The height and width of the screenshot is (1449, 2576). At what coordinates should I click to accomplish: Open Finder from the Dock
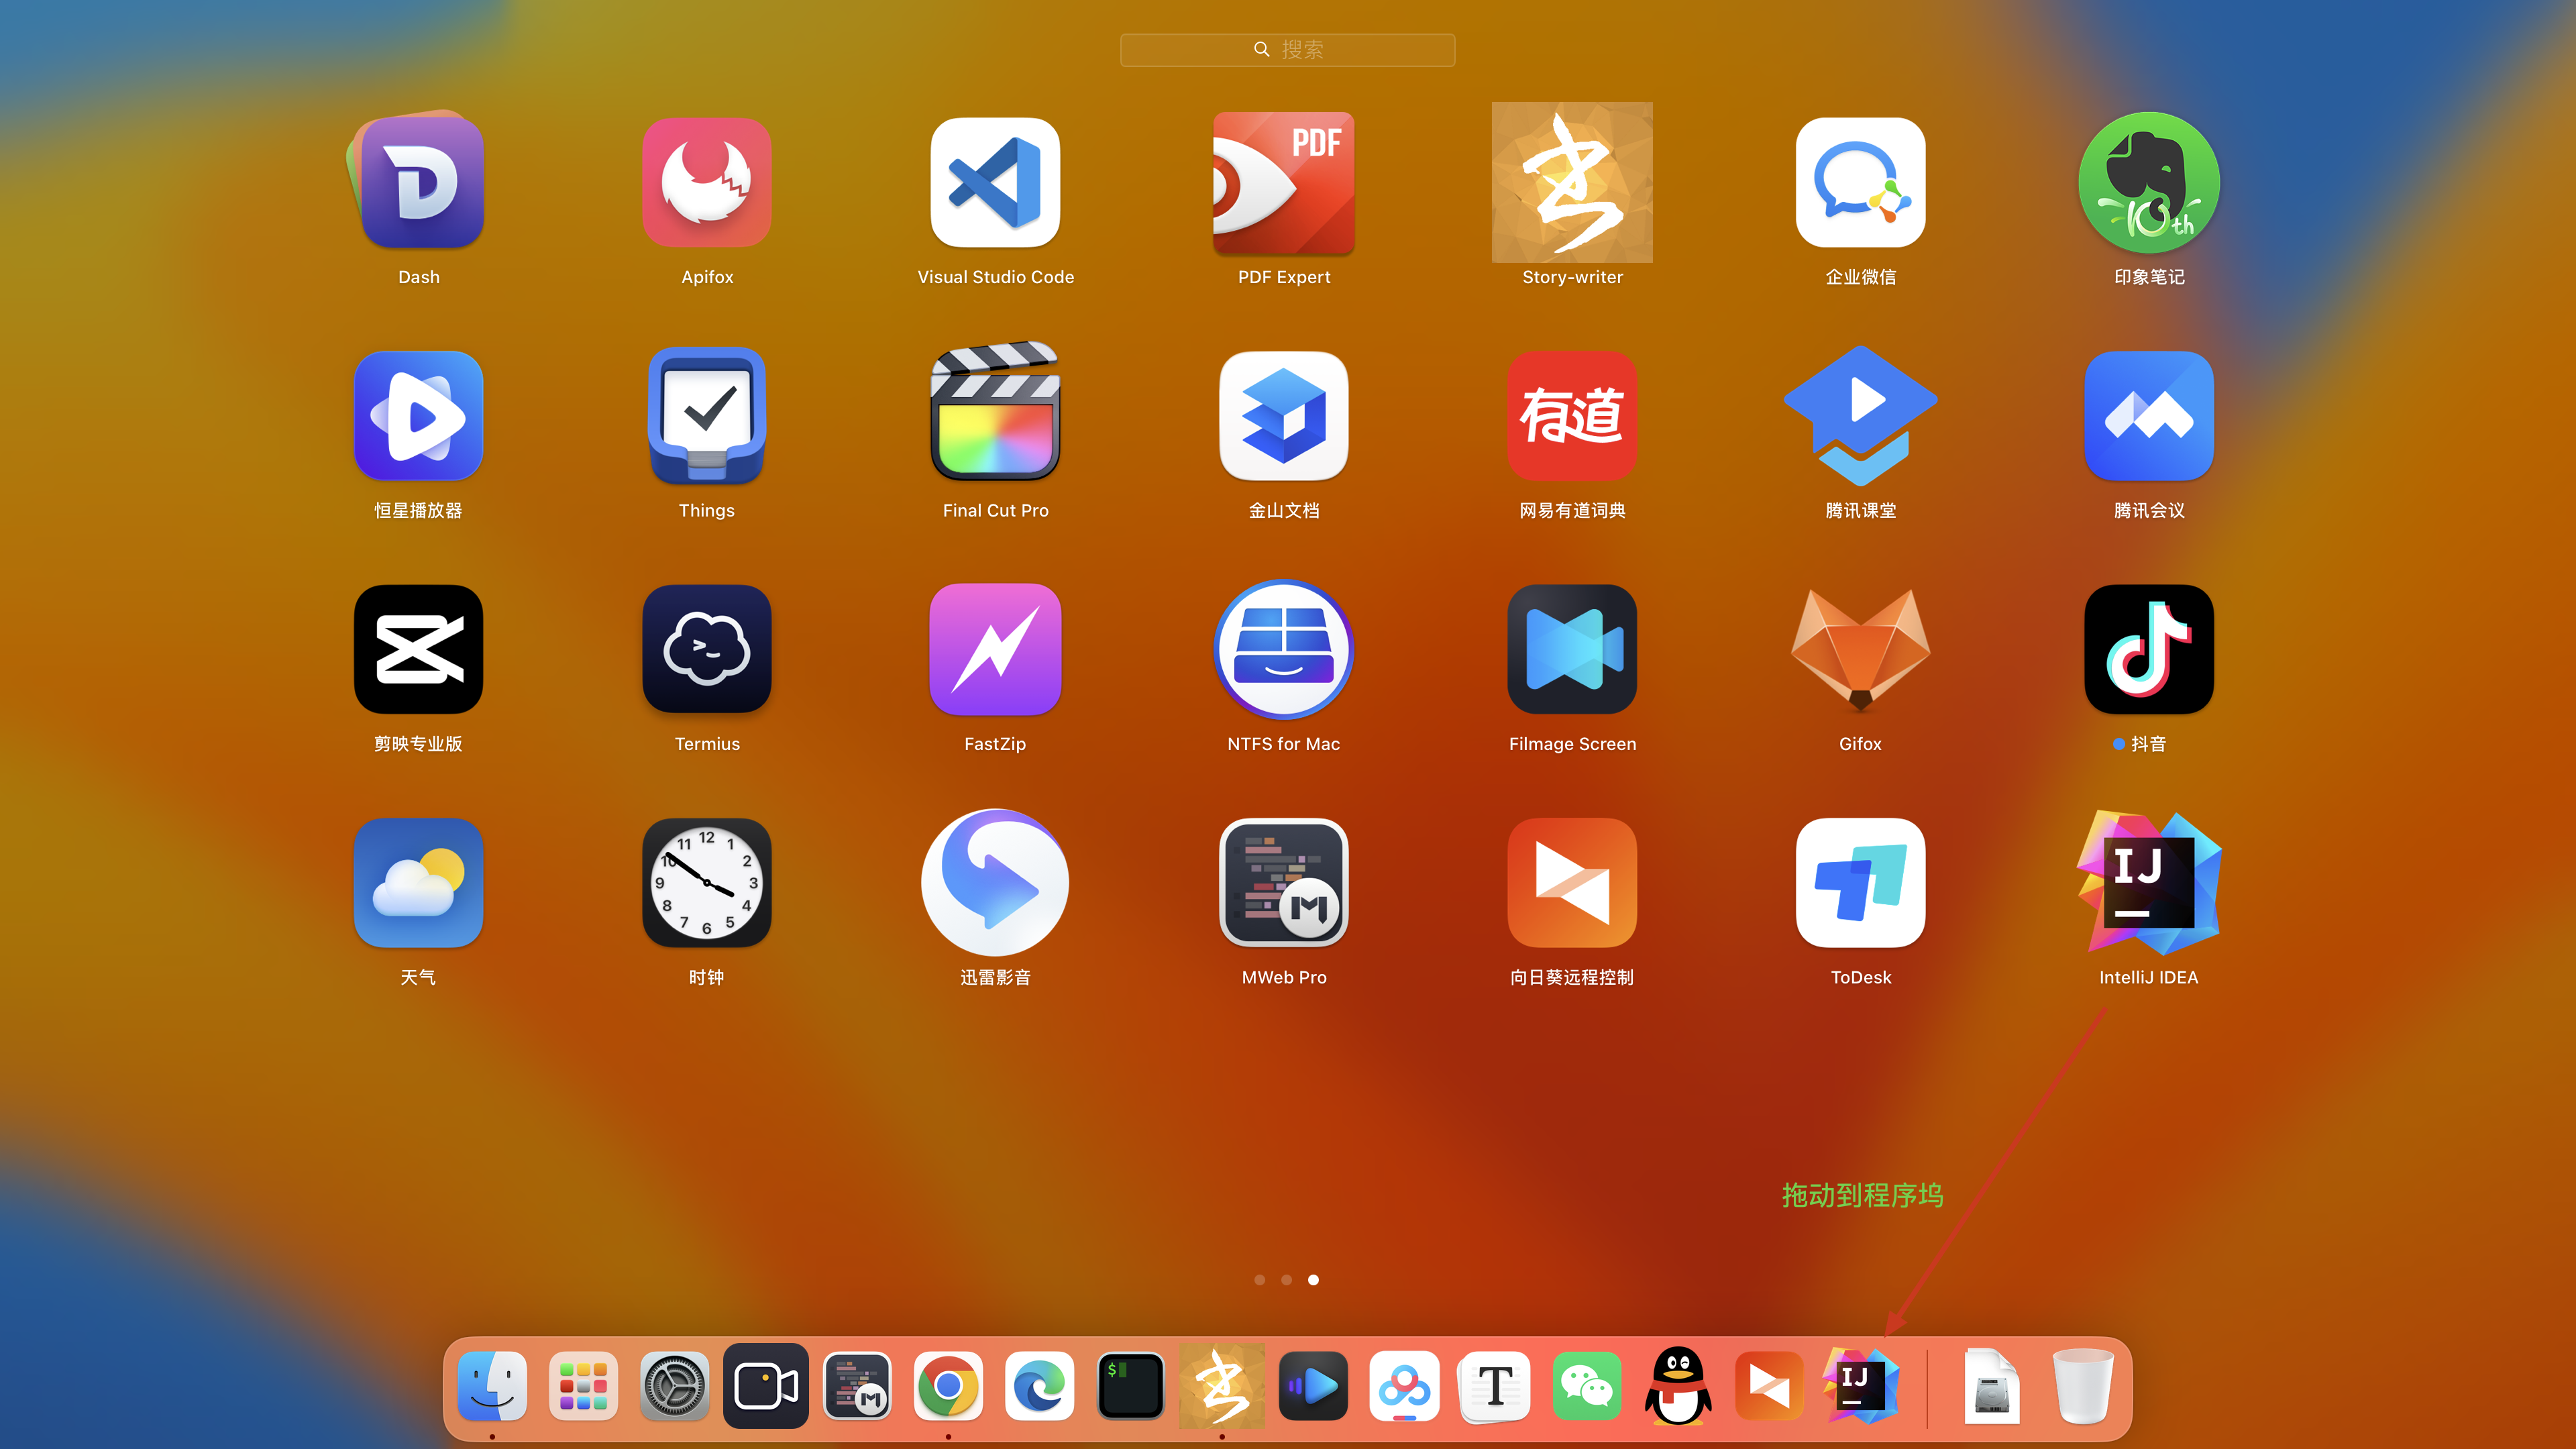click(492, 1386)
